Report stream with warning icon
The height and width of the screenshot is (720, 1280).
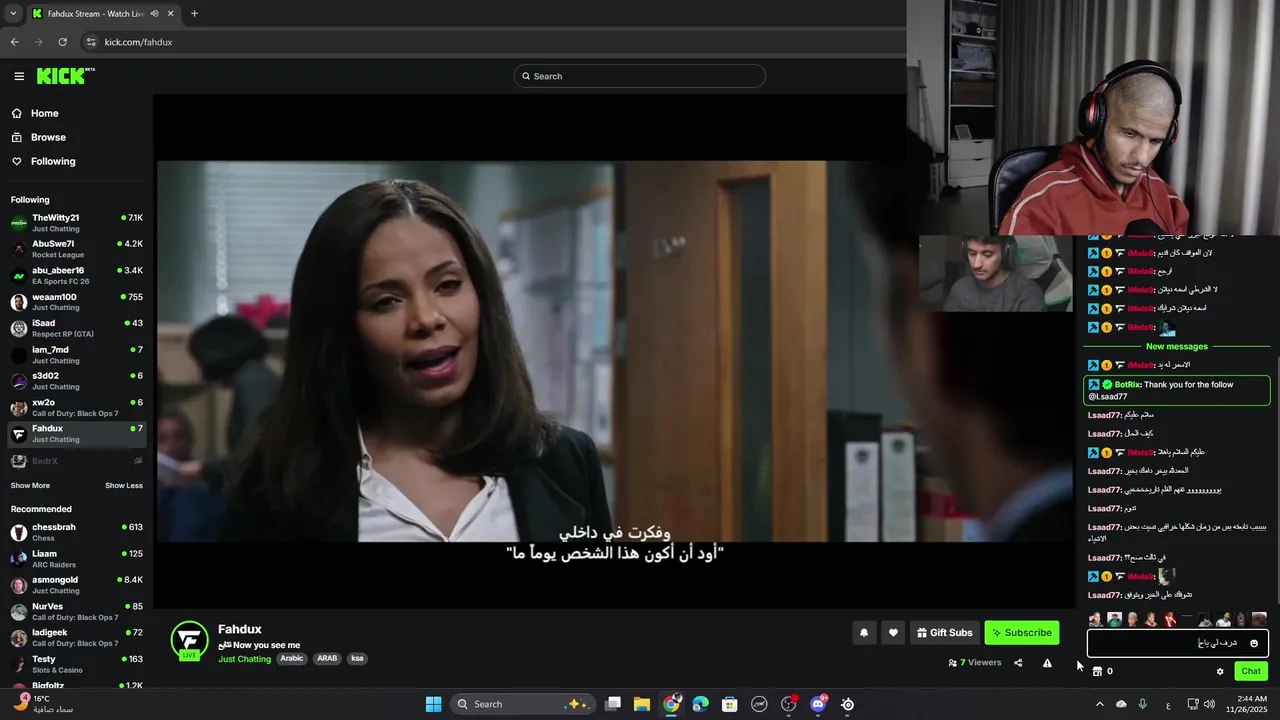[x=1047, y=662]
